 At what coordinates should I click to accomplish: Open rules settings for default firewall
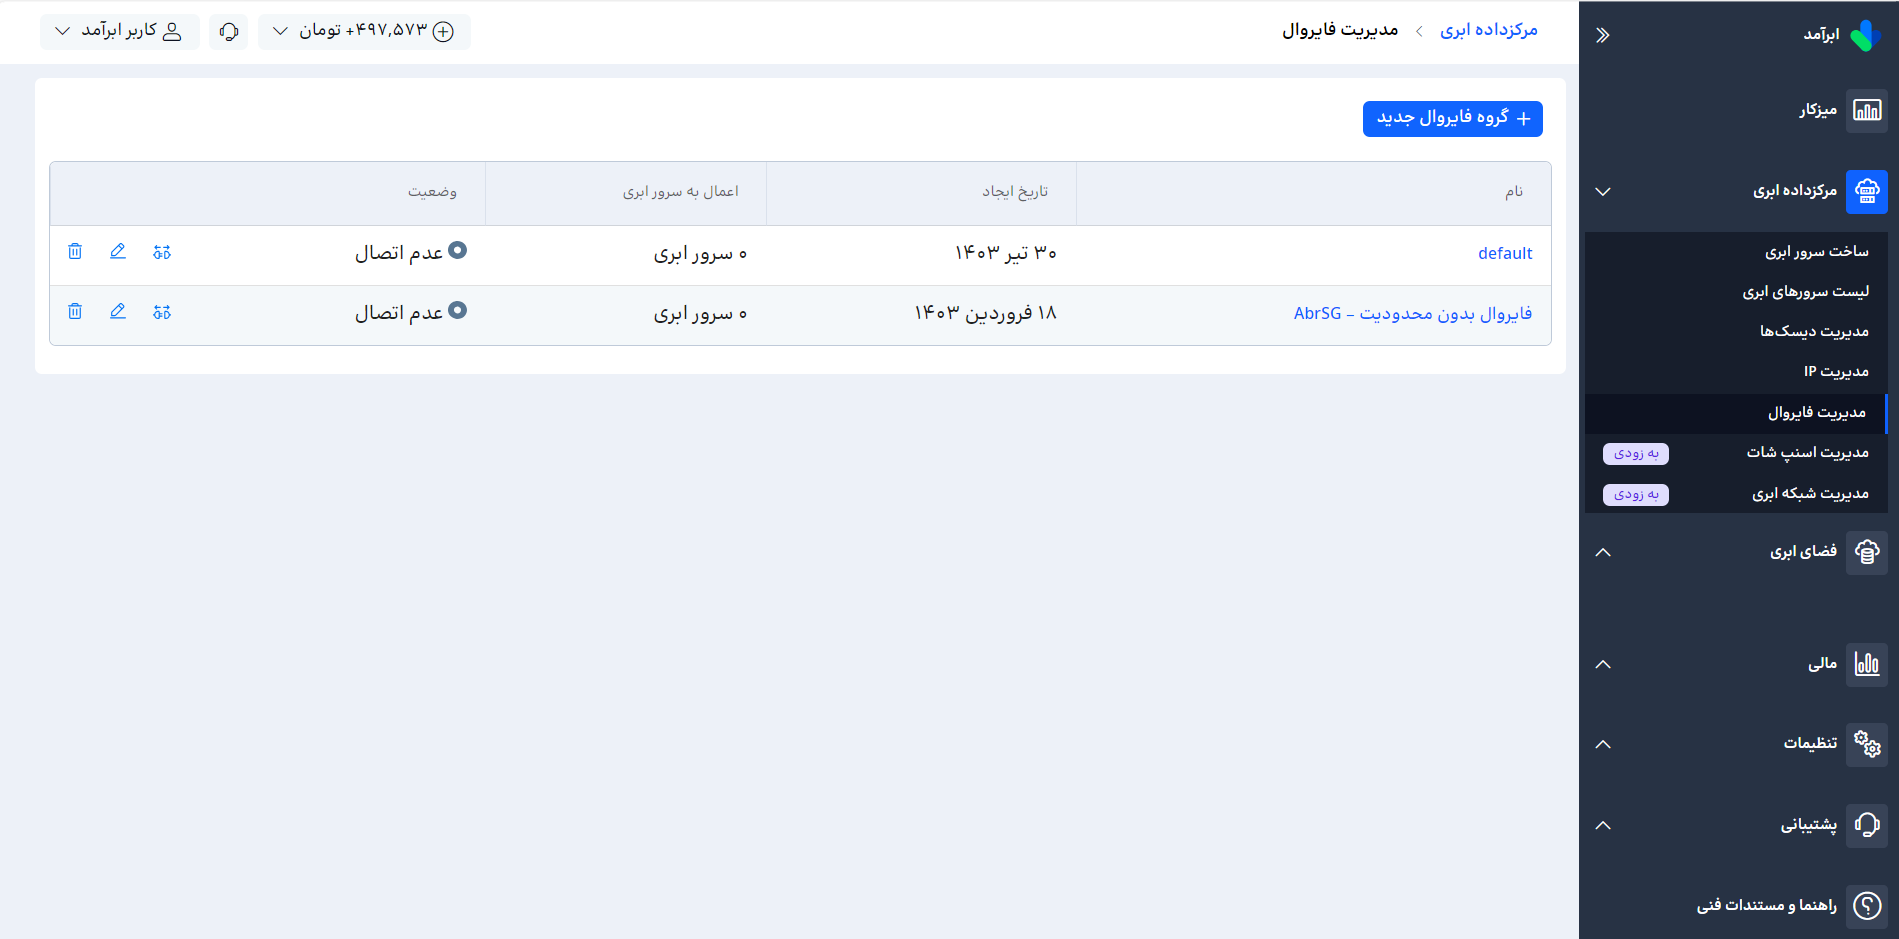(162, 252)
